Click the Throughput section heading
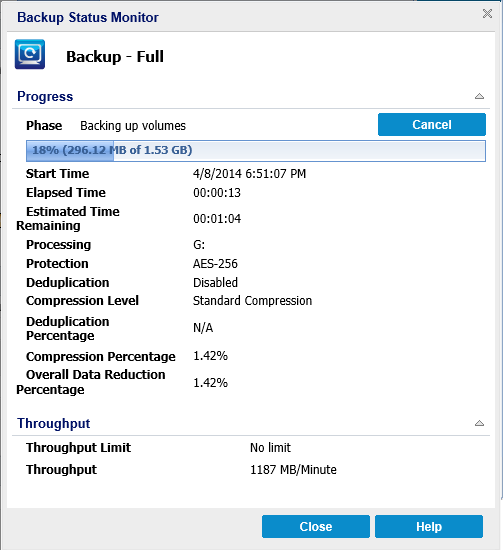Image resolution: width=503 pixels, height=550 pixels. point(54,423)
